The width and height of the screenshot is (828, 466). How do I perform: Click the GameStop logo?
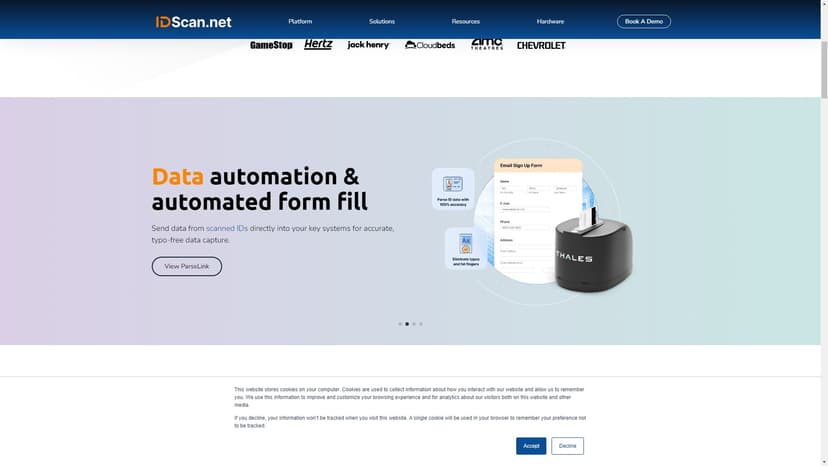(271, 45)
